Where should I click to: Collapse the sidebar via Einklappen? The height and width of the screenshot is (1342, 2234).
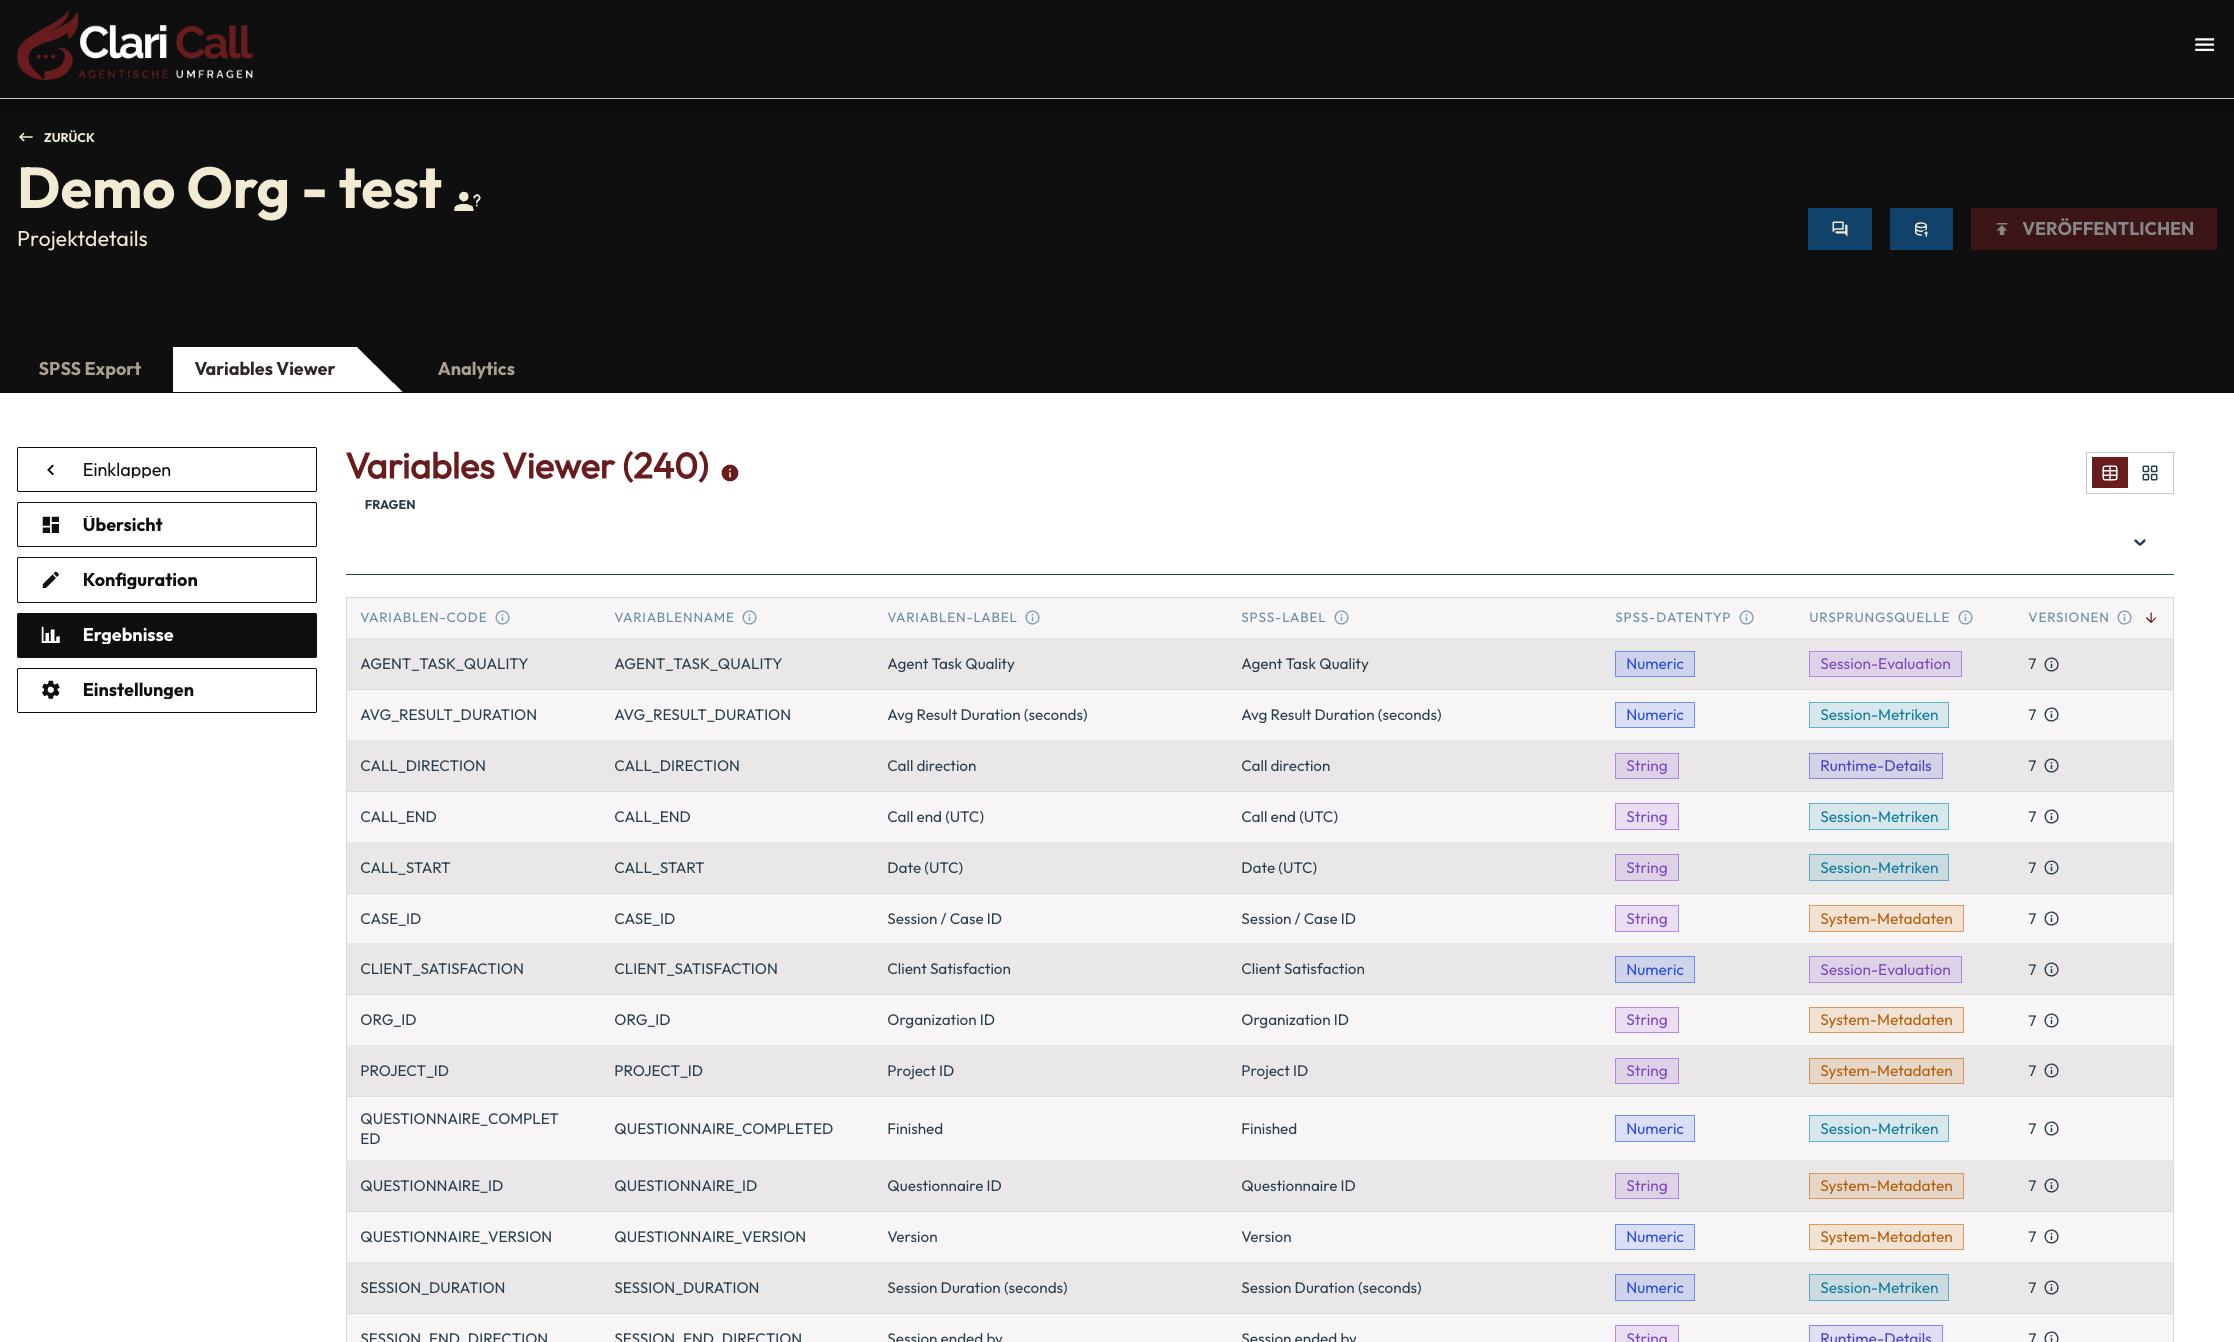[166, 469]
